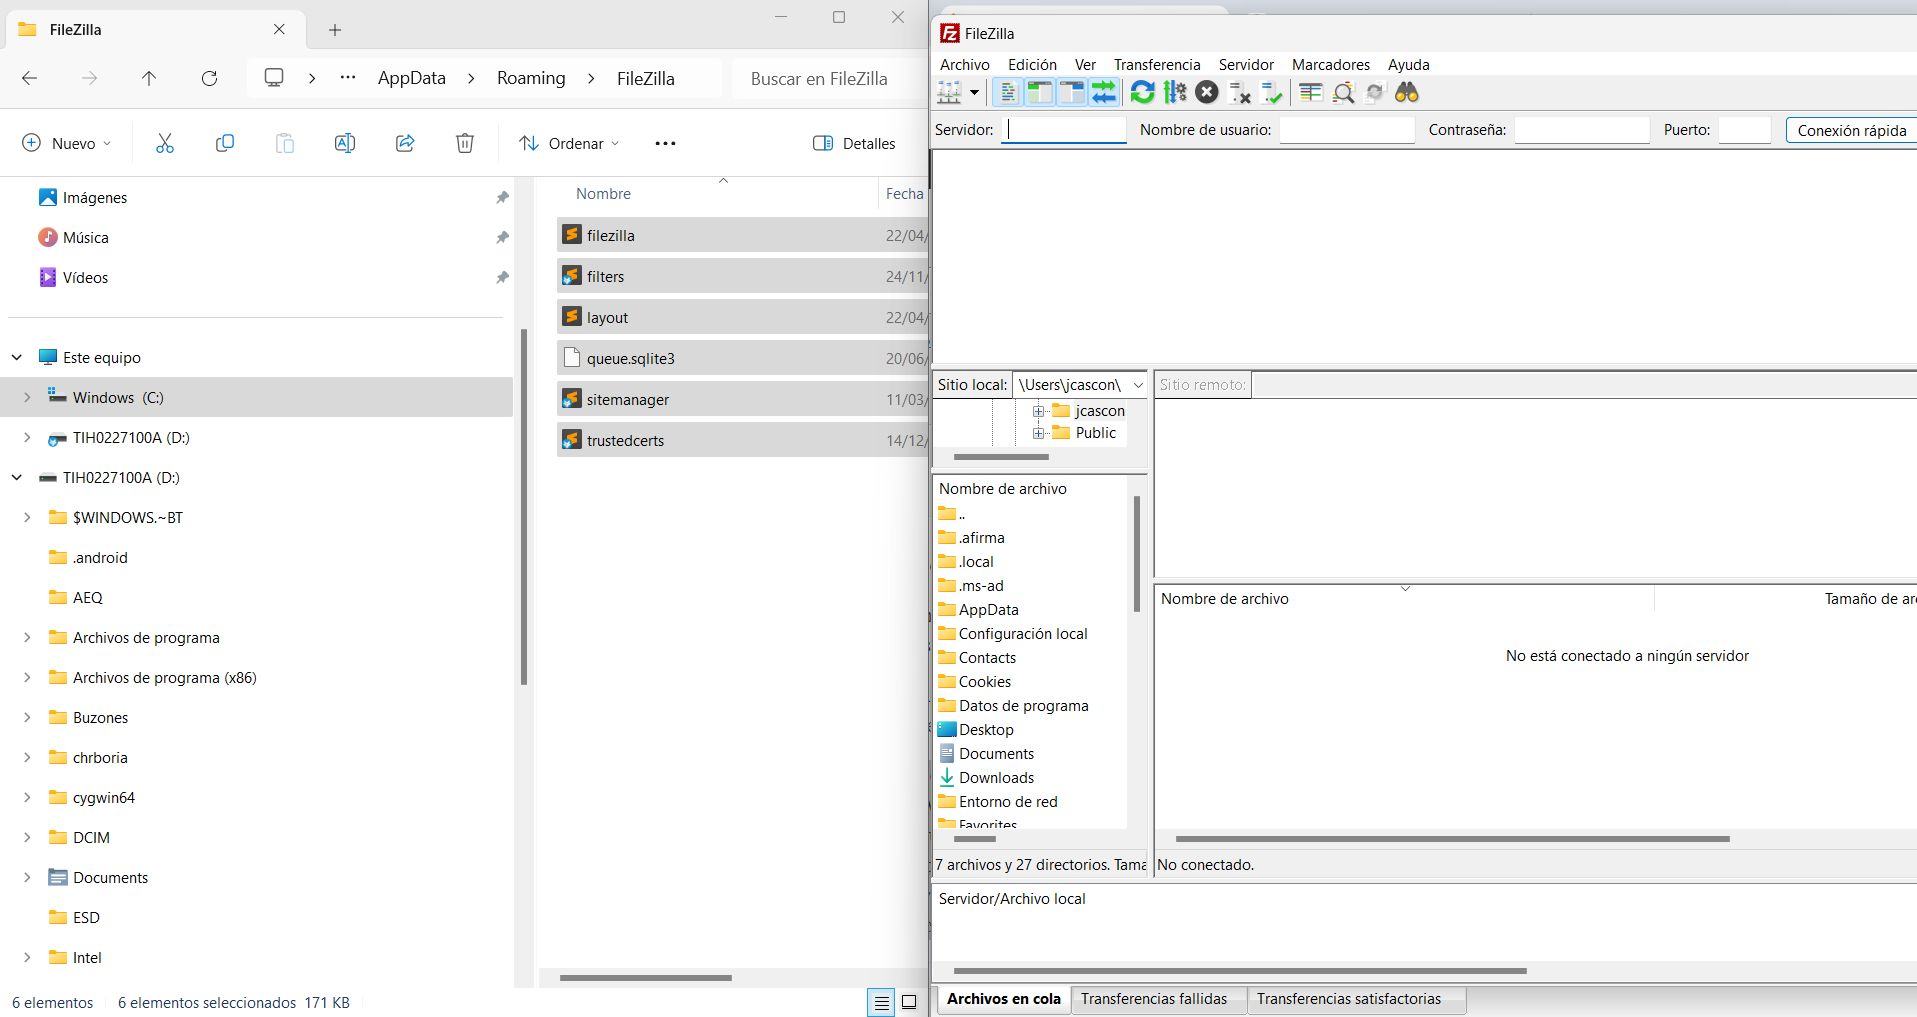
Task: Click the Nombre de usuario input field
Action: [1346, 130]
